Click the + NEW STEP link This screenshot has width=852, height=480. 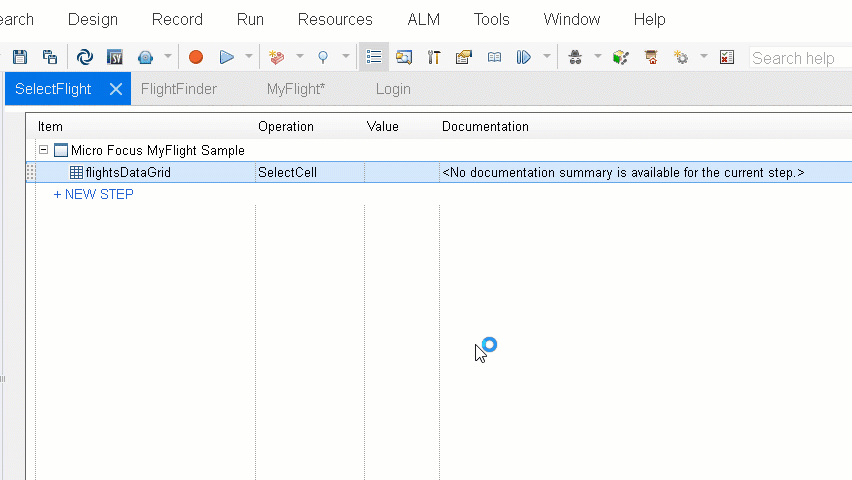(93, 194)
